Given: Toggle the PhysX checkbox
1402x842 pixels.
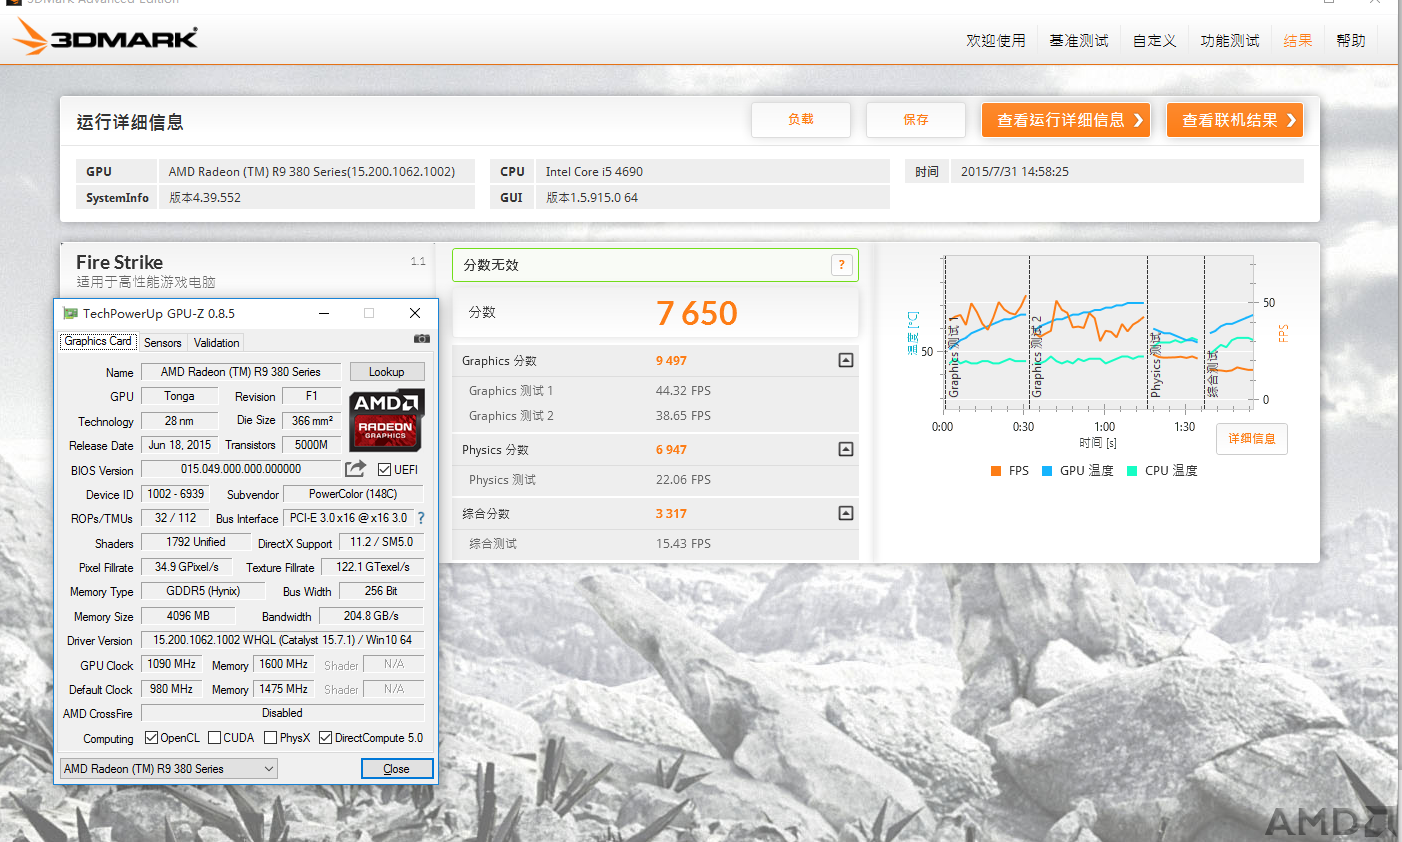Looking at the screenshot, I should click(x=270, y=738).
